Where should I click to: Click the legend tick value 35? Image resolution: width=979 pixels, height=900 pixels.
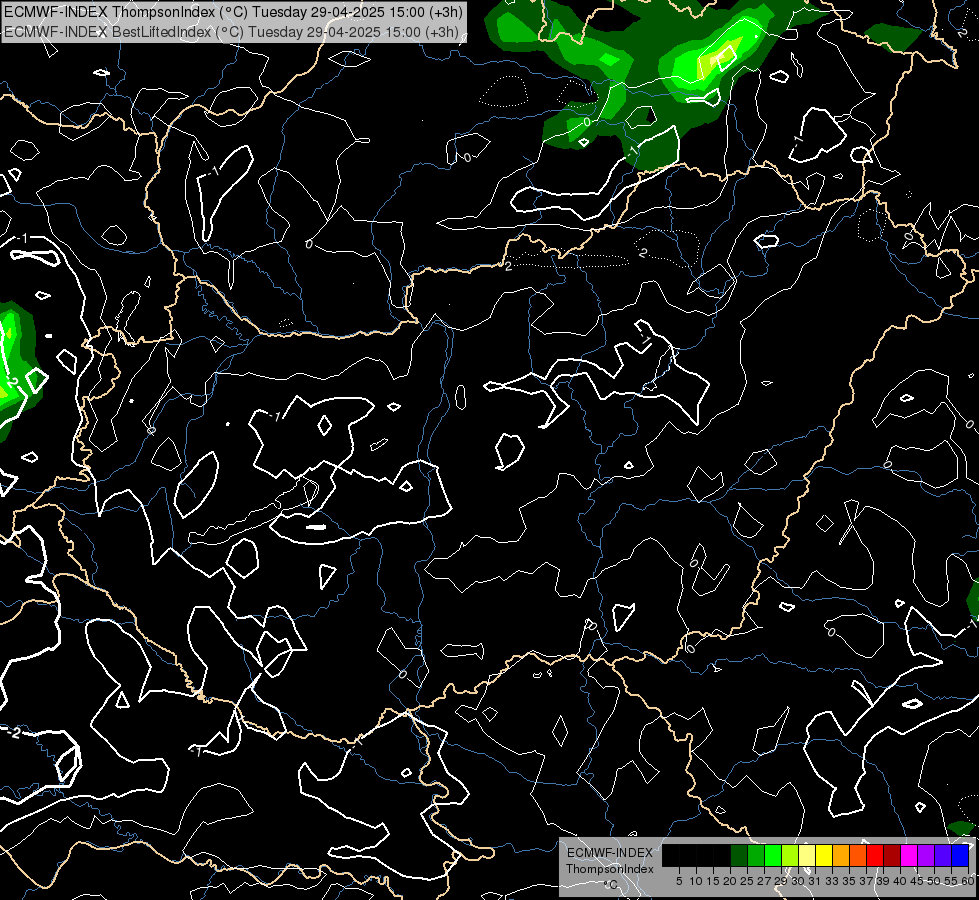coord(849,881)
